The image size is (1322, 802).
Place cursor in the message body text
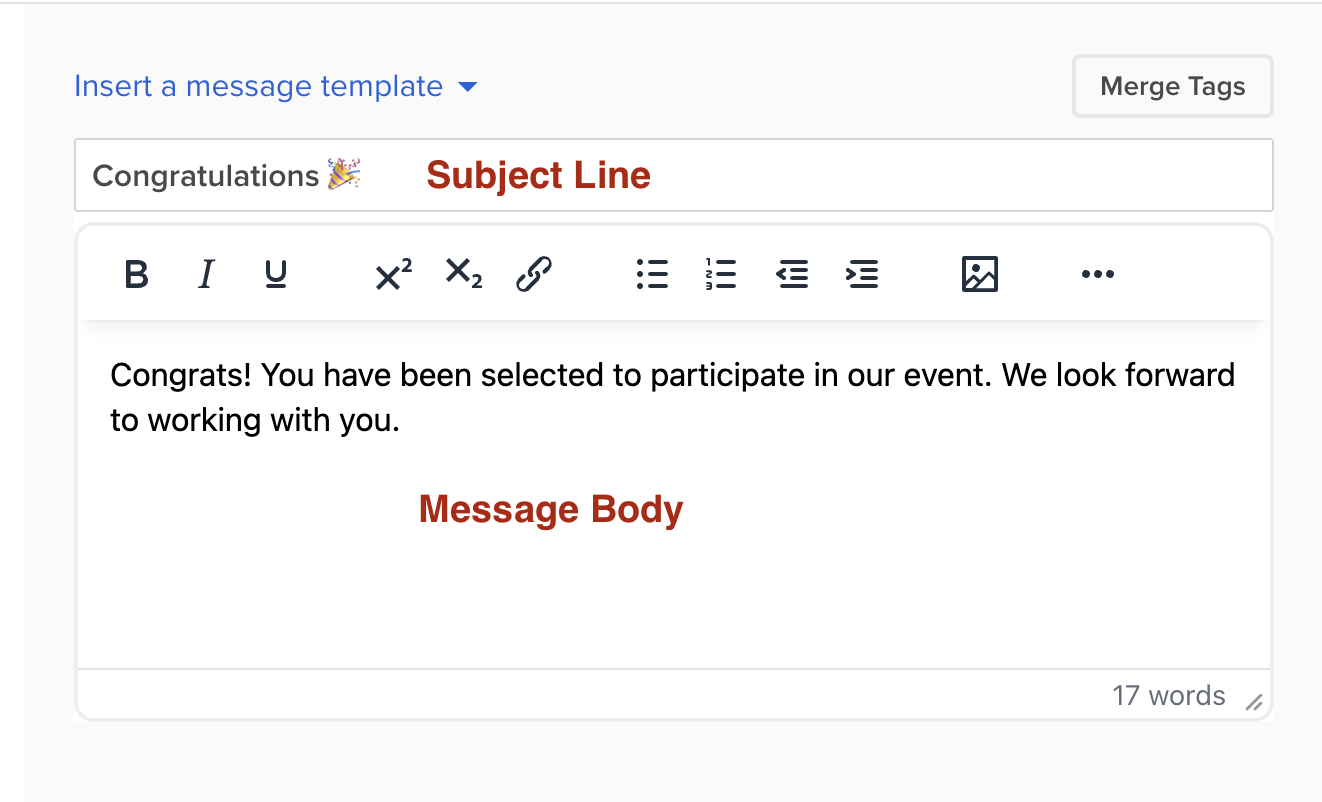tap(672, 397)
